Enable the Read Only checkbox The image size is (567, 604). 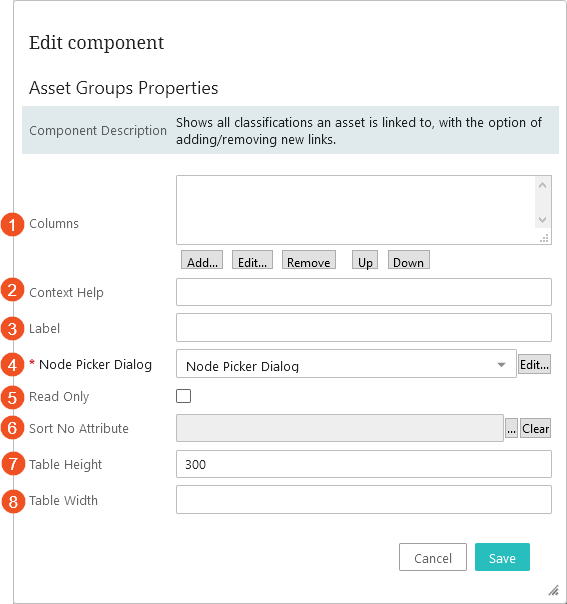(x=183, y=396)
